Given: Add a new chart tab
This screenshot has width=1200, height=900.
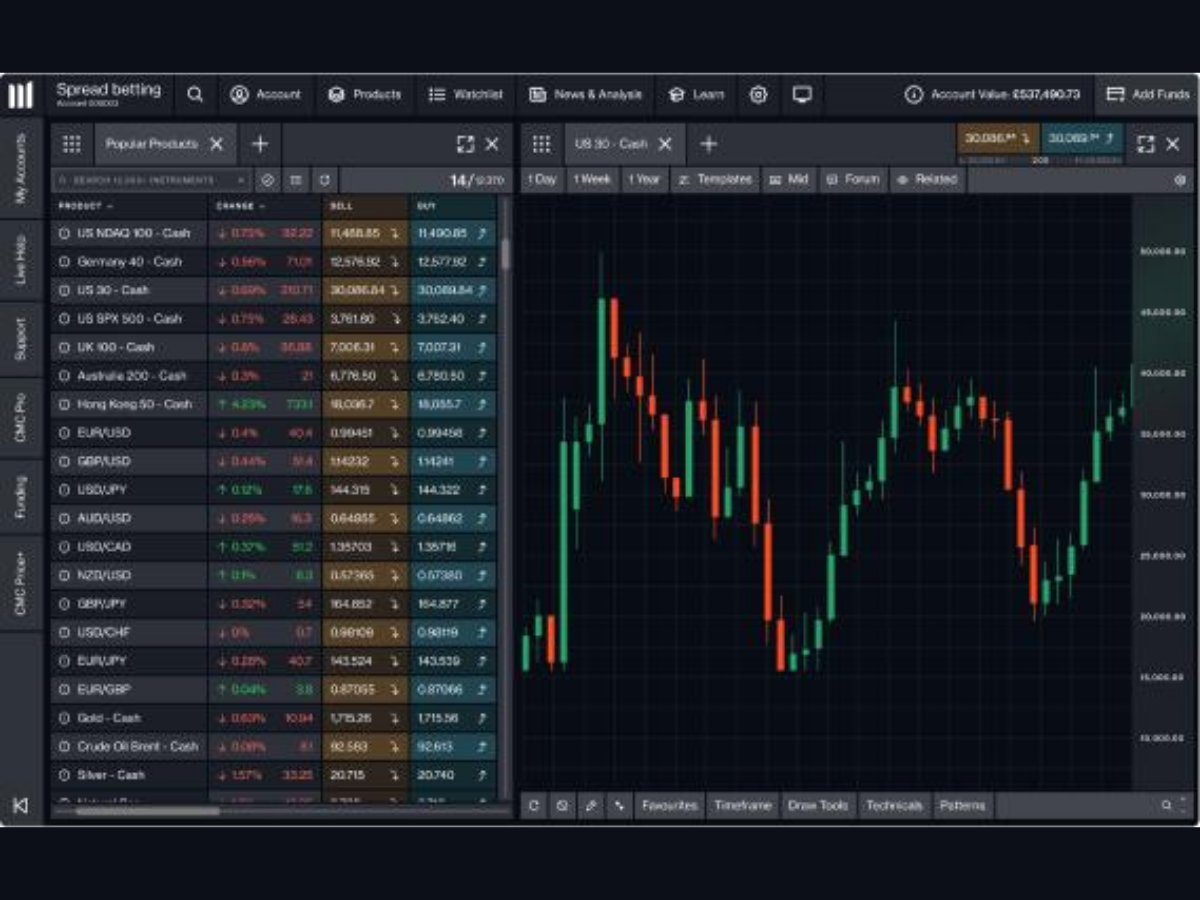Looking at the screenshot, I should pos(708,144).
